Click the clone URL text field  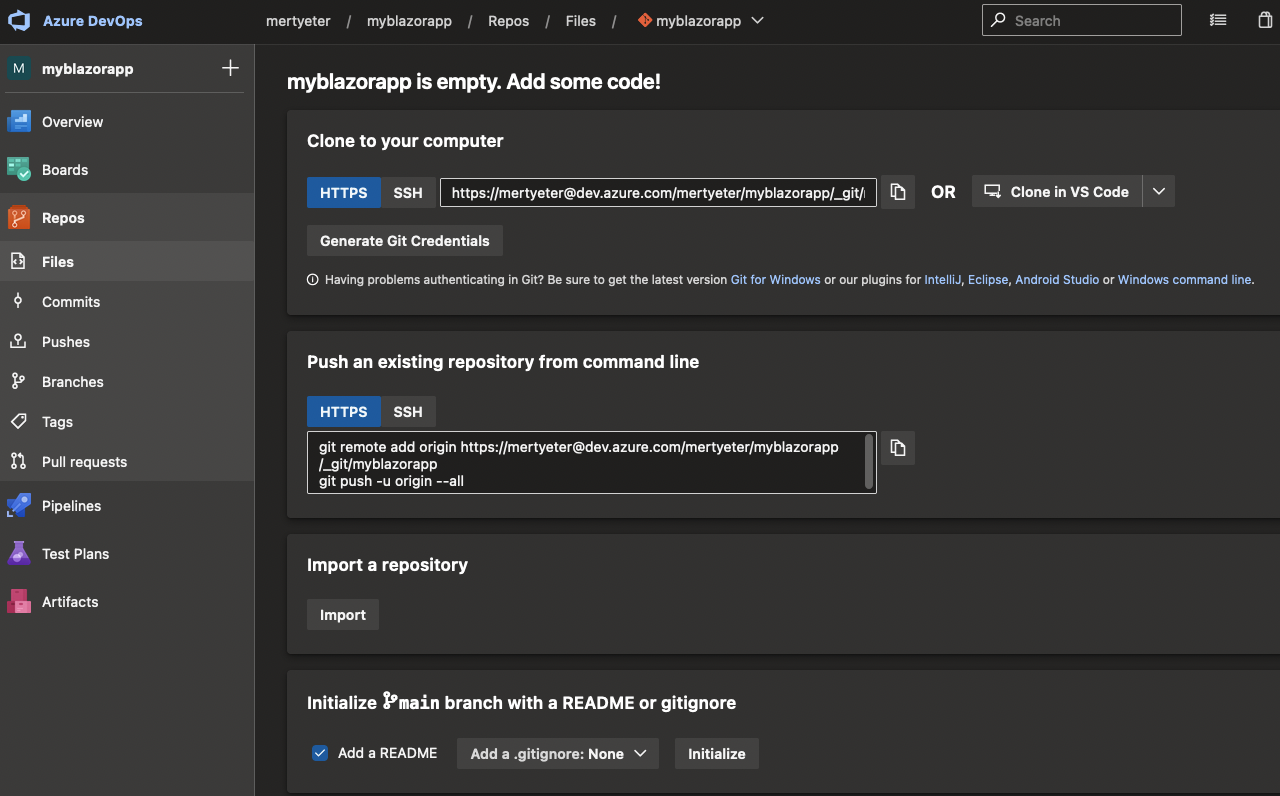[659, 193]
